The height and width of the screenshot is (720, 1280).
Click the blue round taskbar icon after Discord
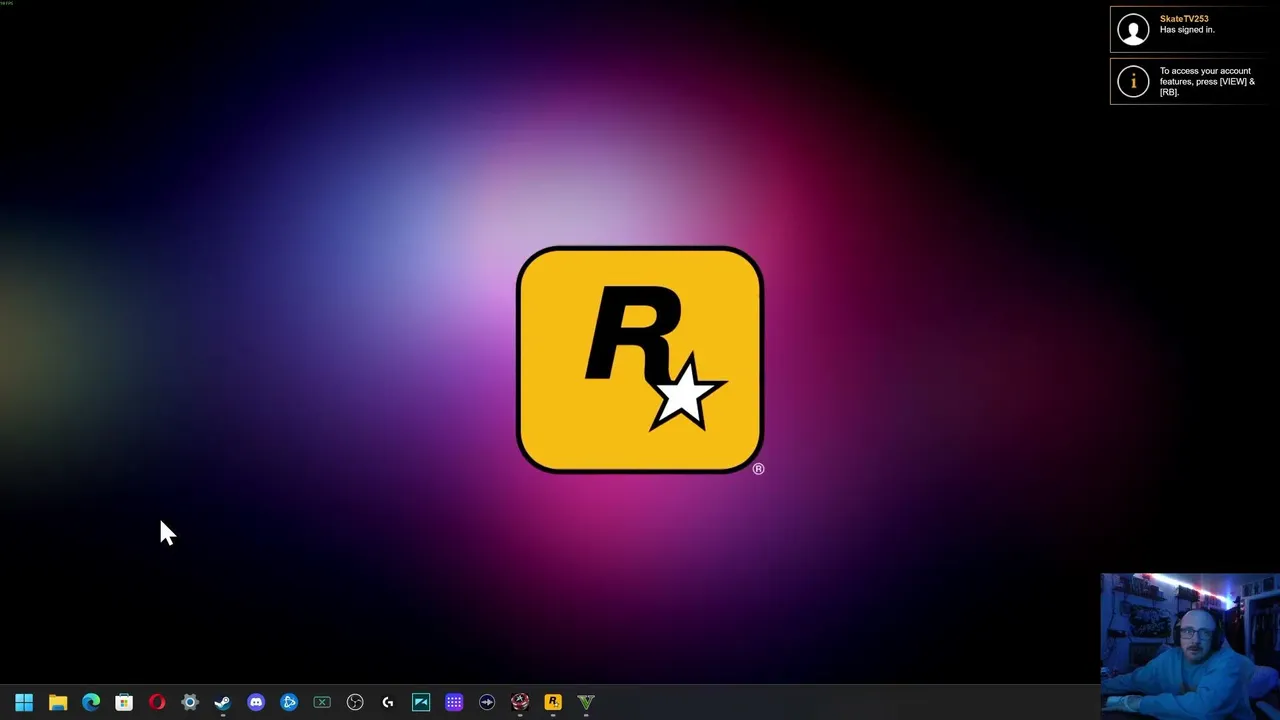coord(289,702)
